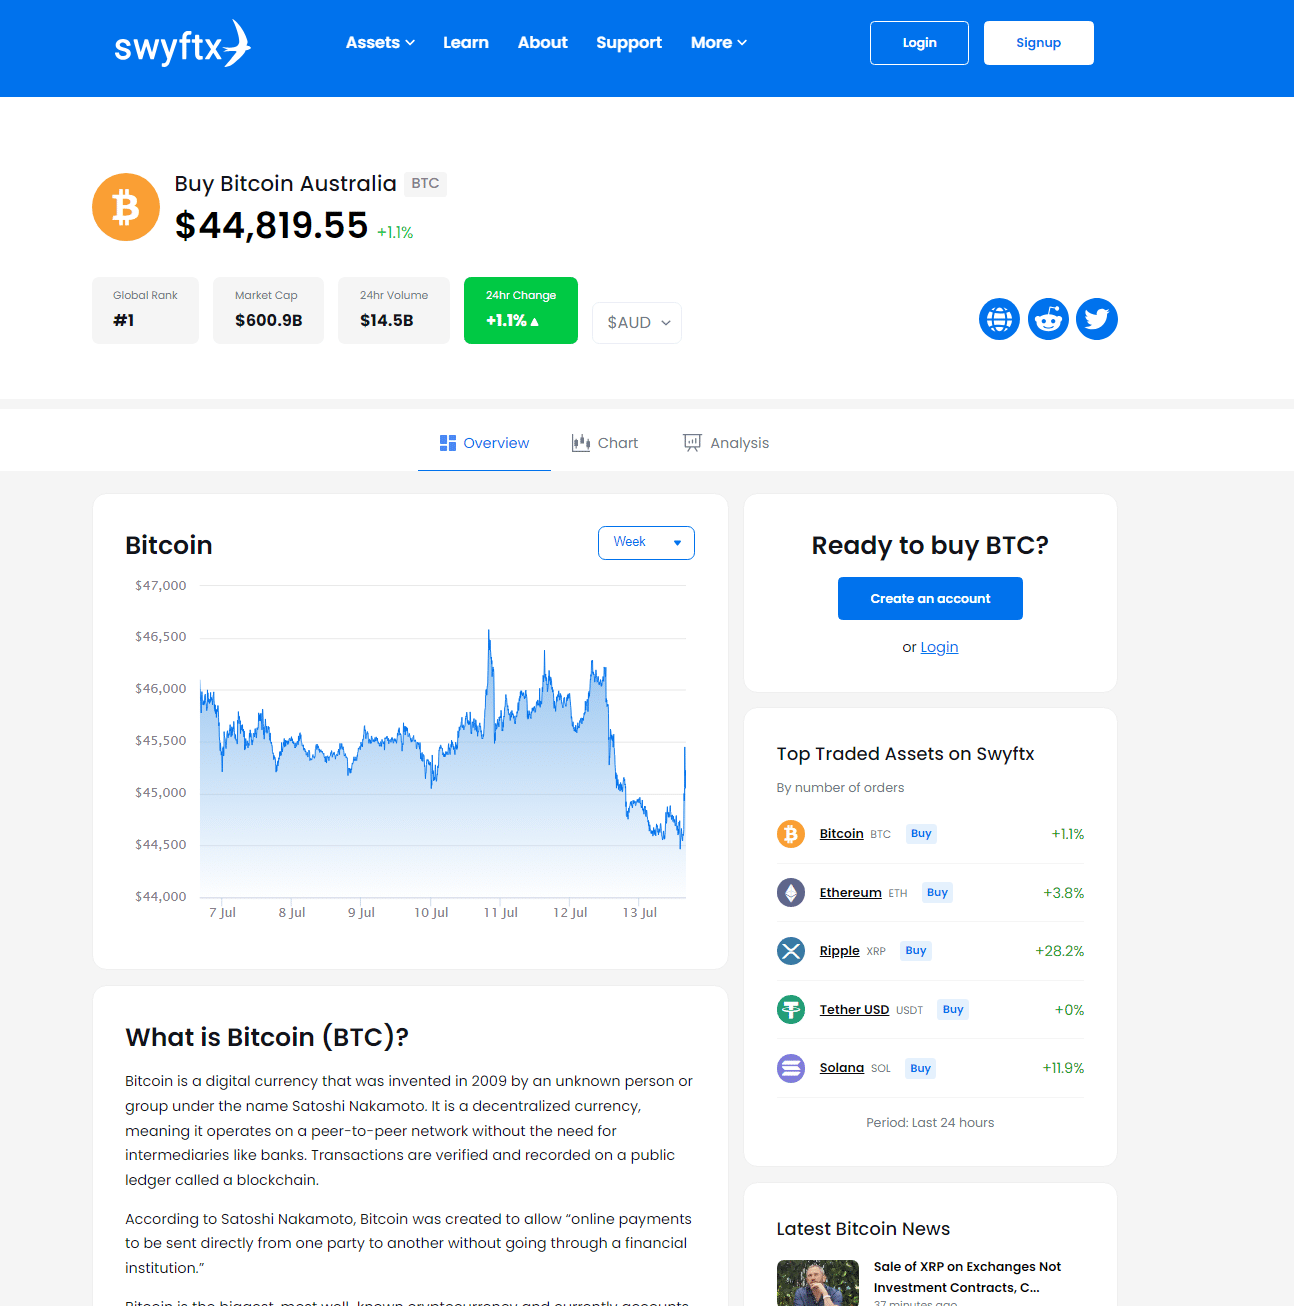
Task: Click the BTC ticker badge beside the title
Action: point(425,184)
